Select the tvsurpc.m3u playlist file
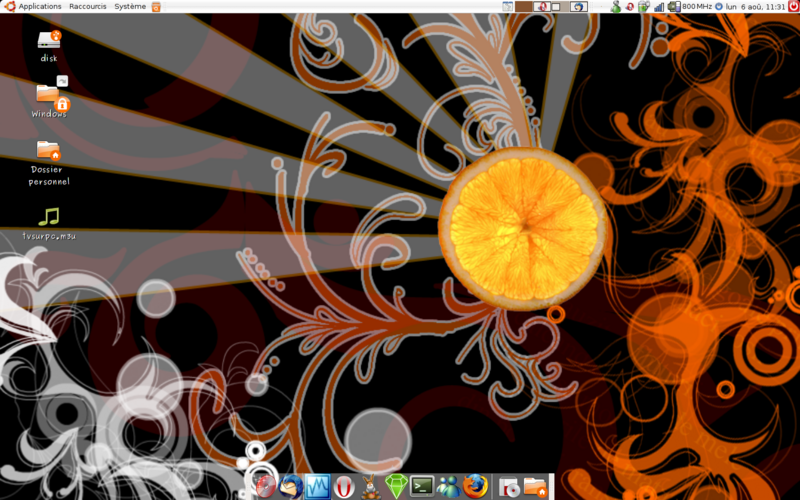Screen dimensions: 800x500 click(48, 217)
